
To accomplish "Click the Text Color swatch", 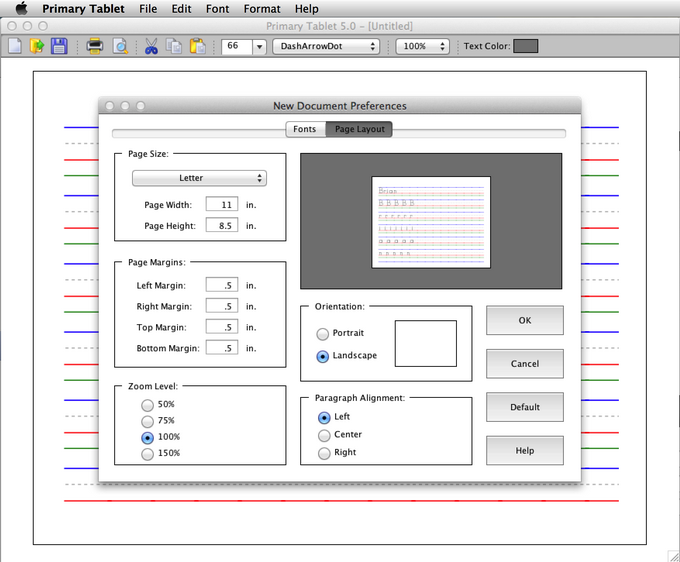I will (525, 46).
